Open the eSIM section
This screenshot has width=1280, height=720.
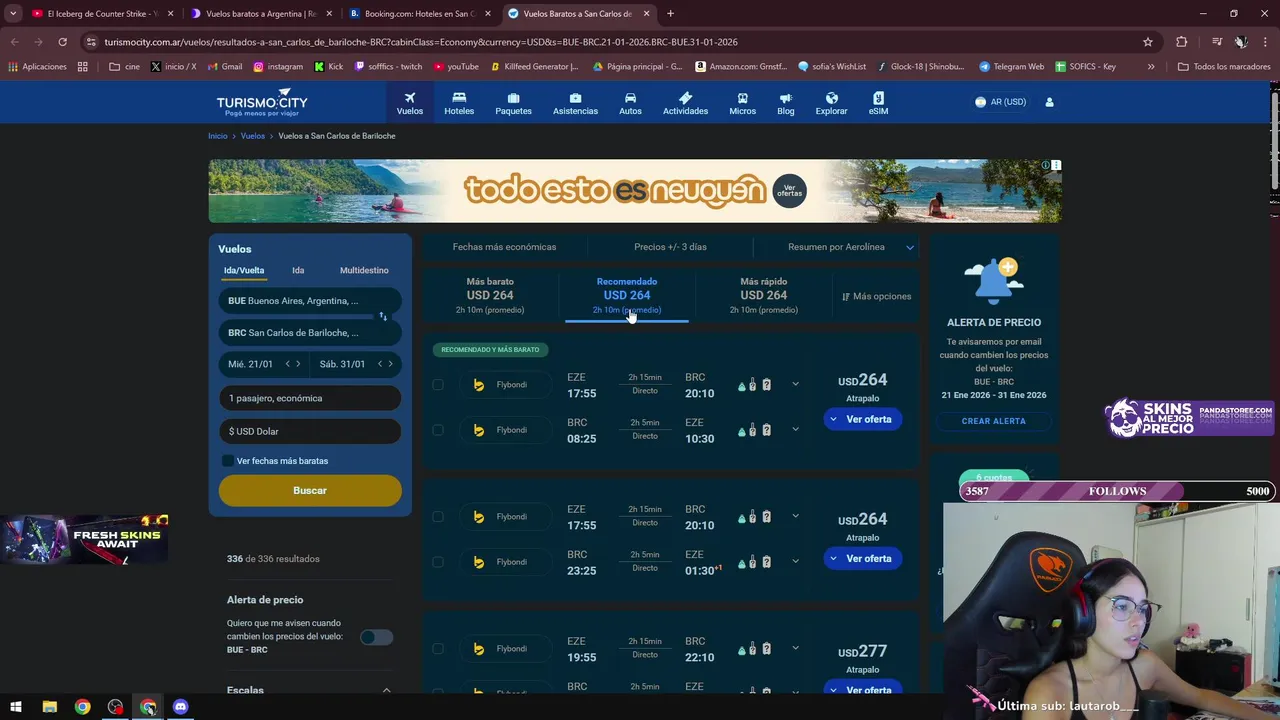pyautogui.click(x=878, y=103)
